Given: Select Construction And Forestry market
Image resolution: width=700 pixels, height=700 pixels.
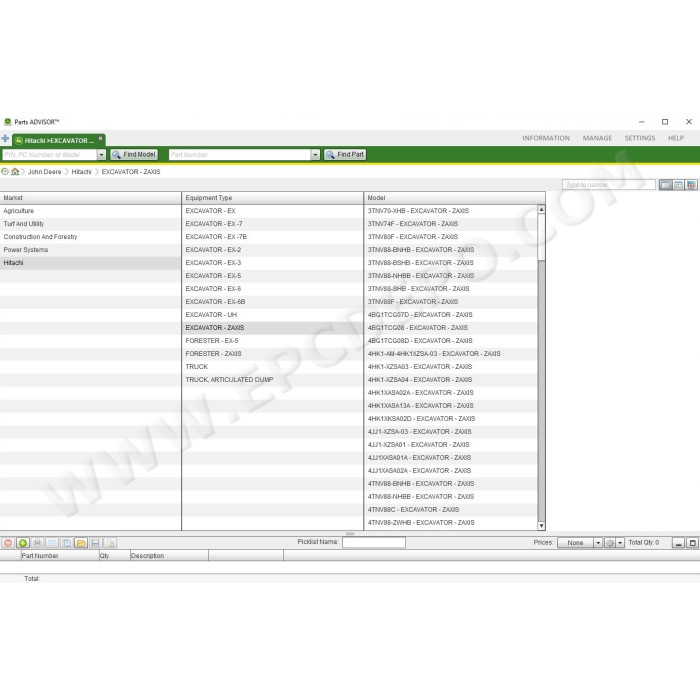Looking at the screenshot, I should point(91,237).
